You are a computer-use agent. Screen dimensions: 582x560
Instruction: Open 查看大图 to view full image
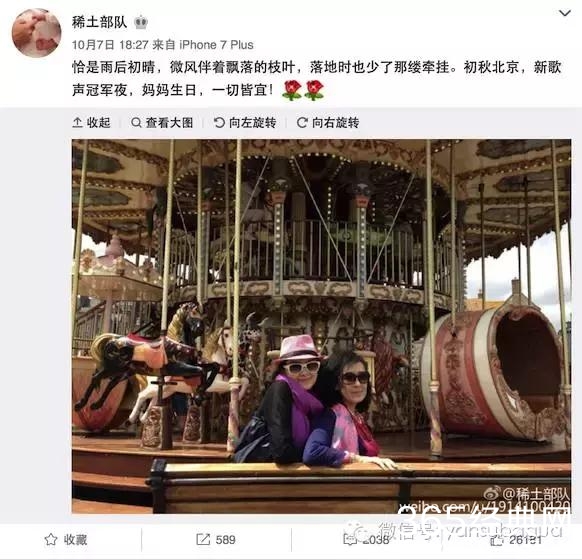[x=162, y=122]
